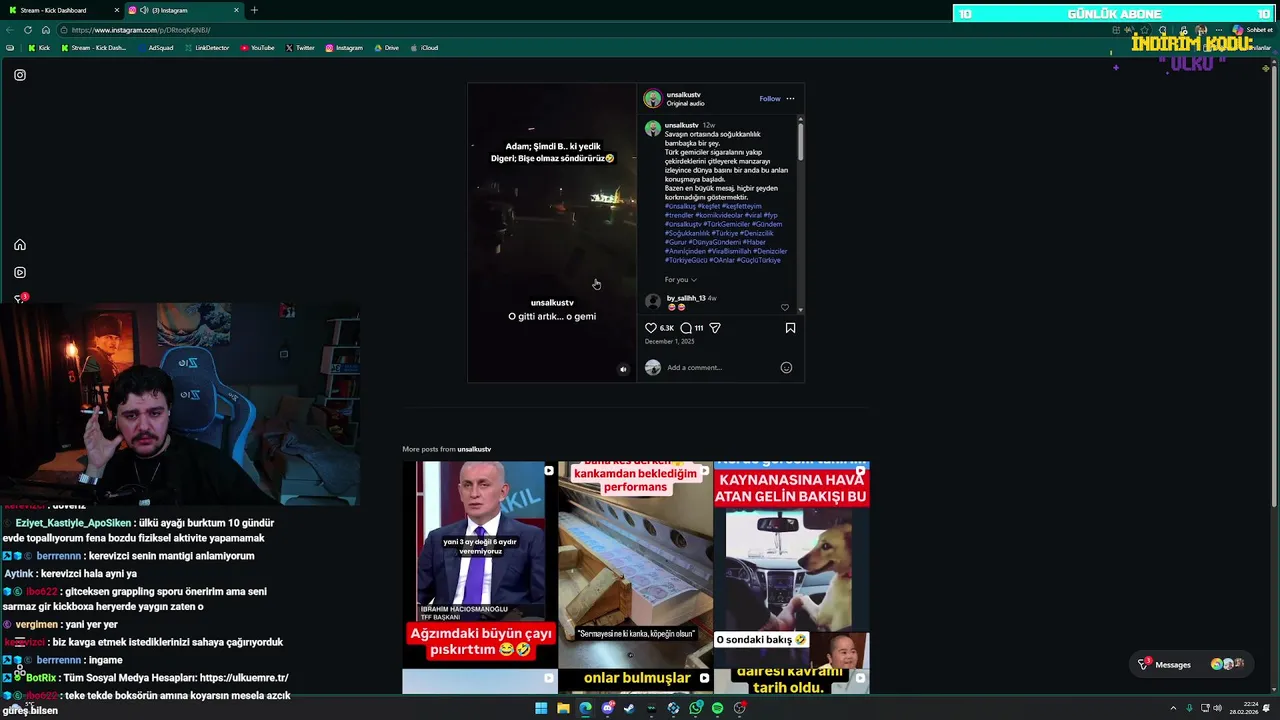The image size is (1280, 720).
Task: Go to Instagram Home from the sidebar
Action: [20, 245]
